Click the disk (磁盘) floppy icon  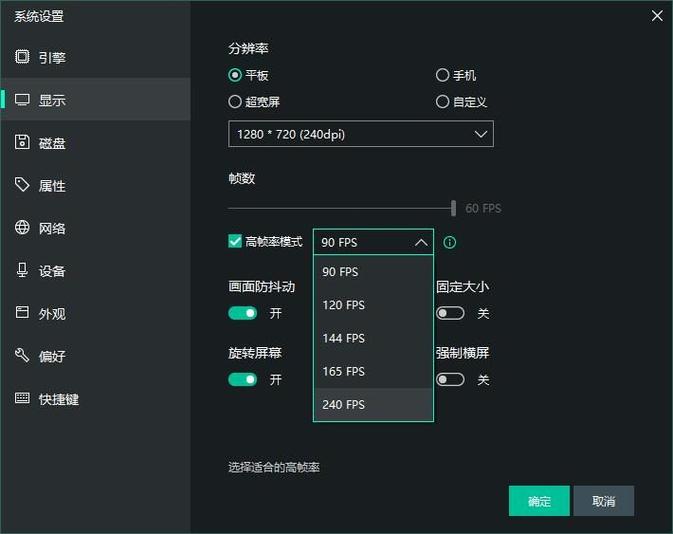click(x=22, y=142)
